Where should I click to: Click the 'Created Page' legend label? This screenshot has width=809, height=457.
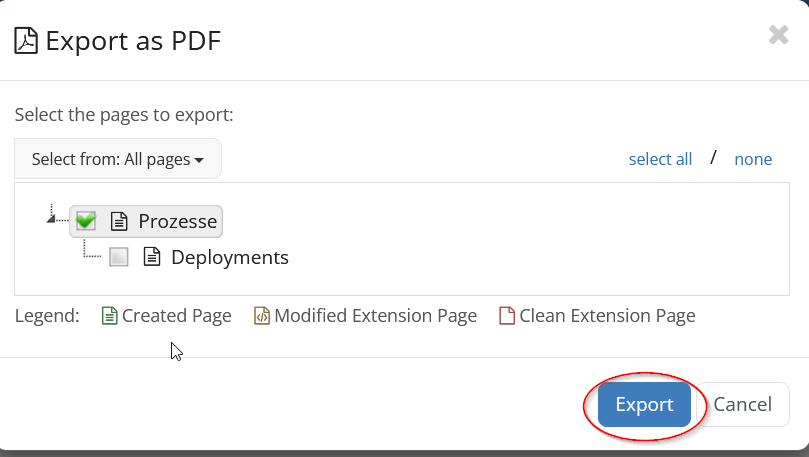pos(177,316)
